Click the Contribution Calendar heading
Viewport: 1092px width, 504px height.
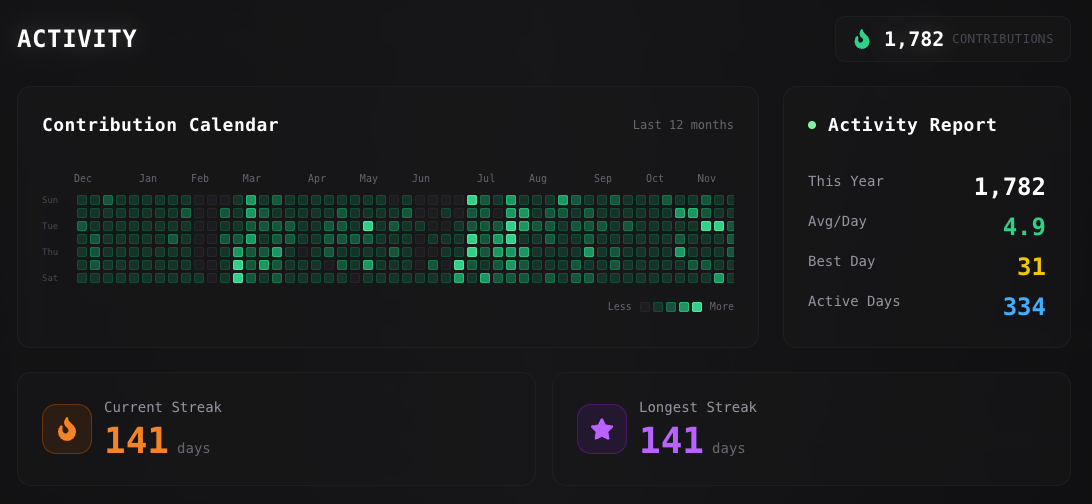[160, 125]
